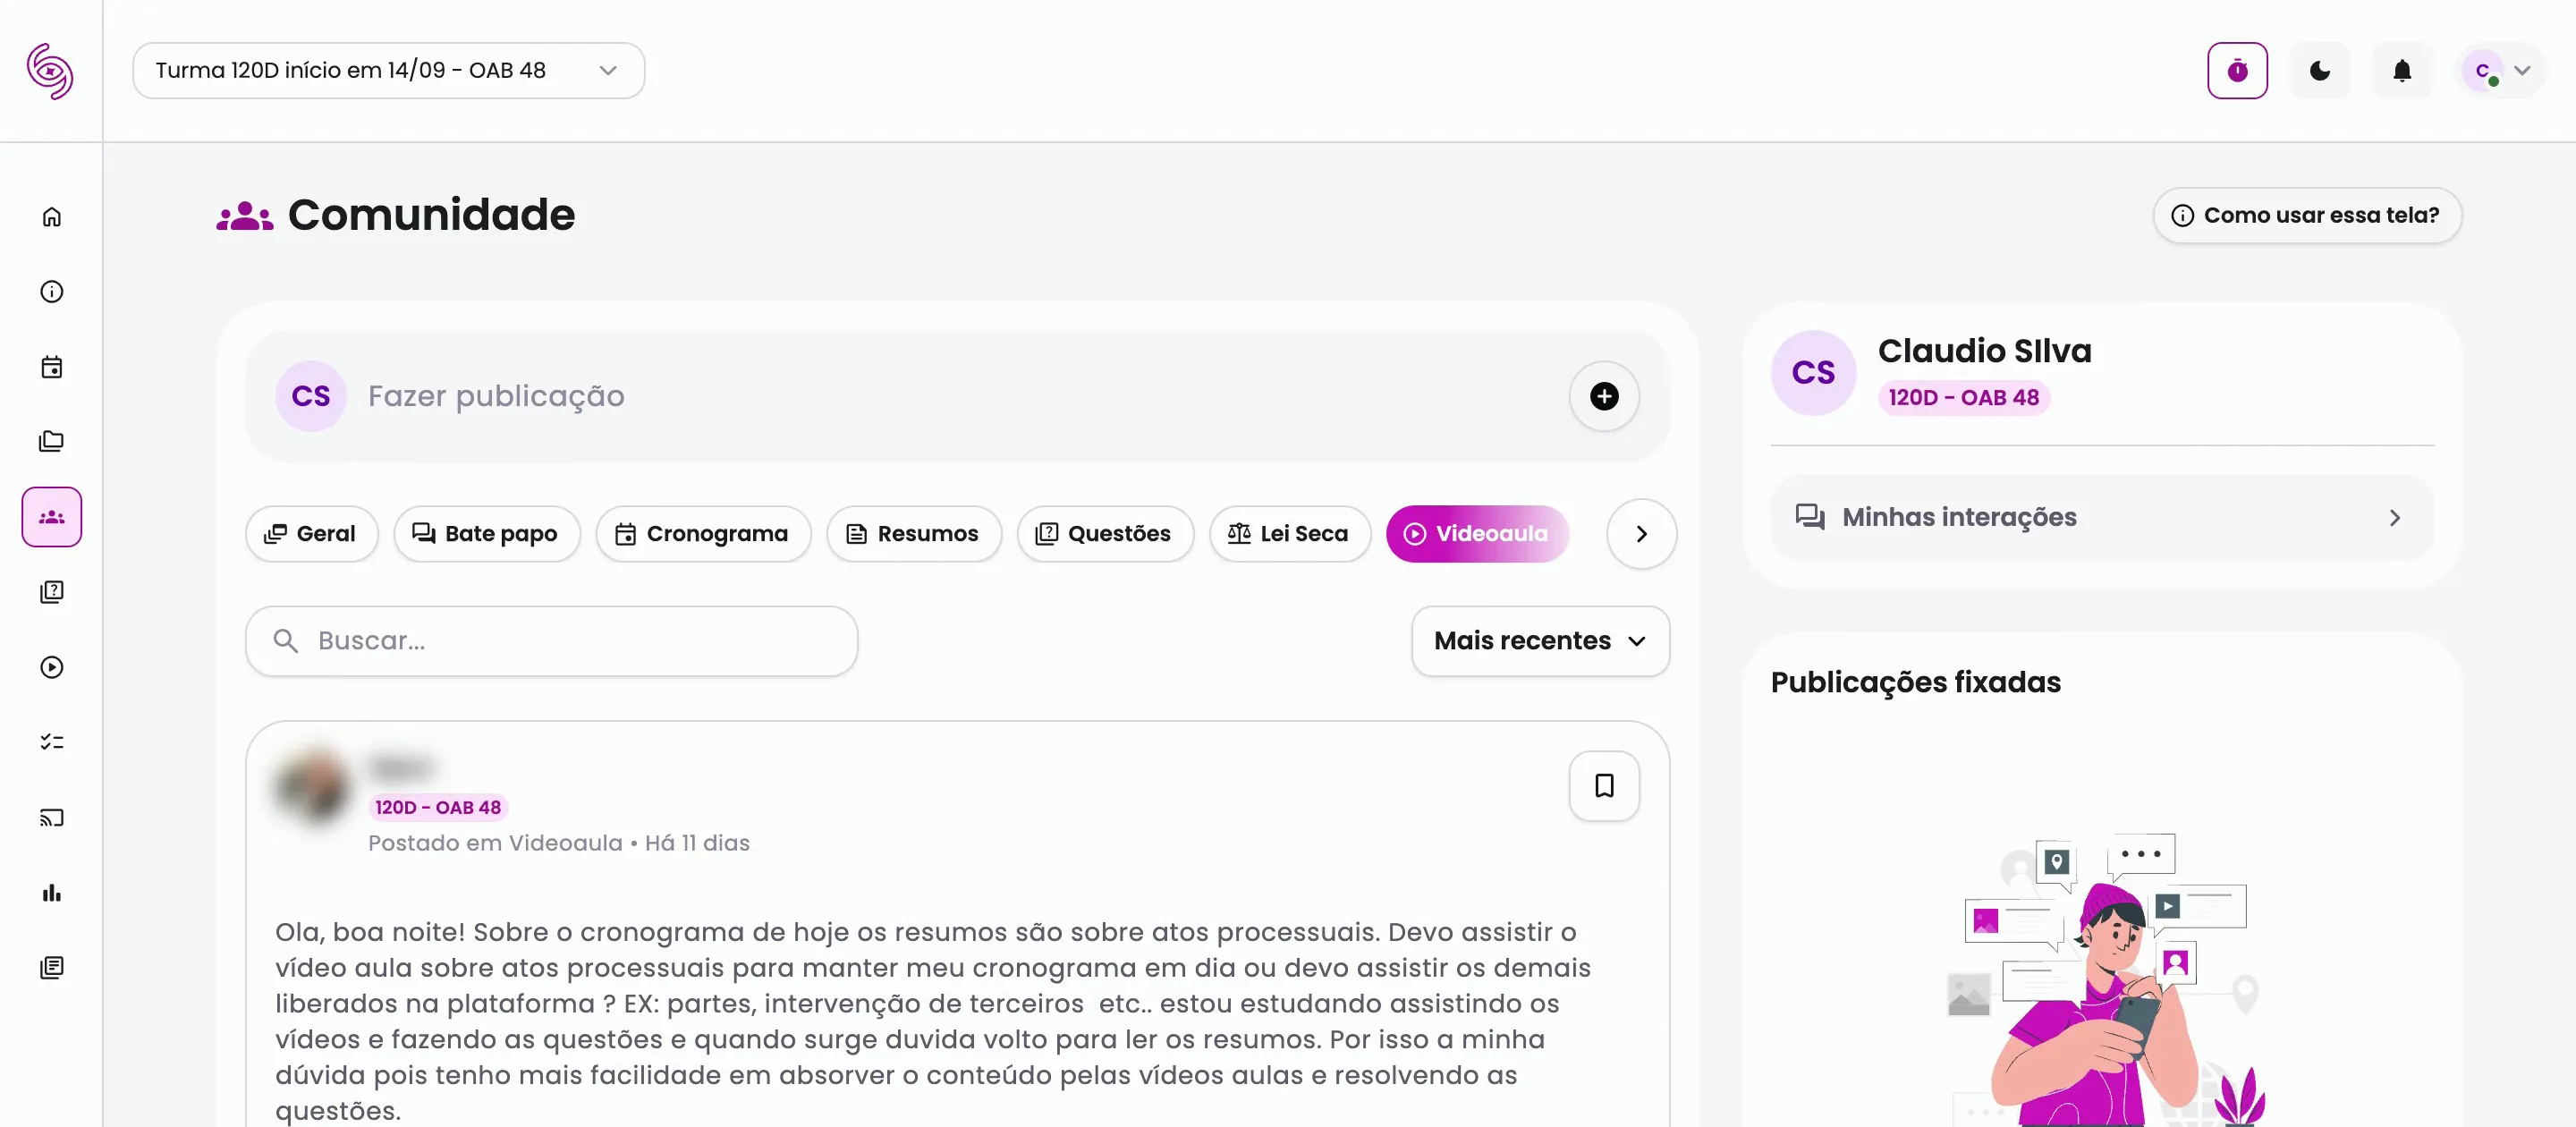Open the Mais recentes sort dropdown

tap(1540, 641)
